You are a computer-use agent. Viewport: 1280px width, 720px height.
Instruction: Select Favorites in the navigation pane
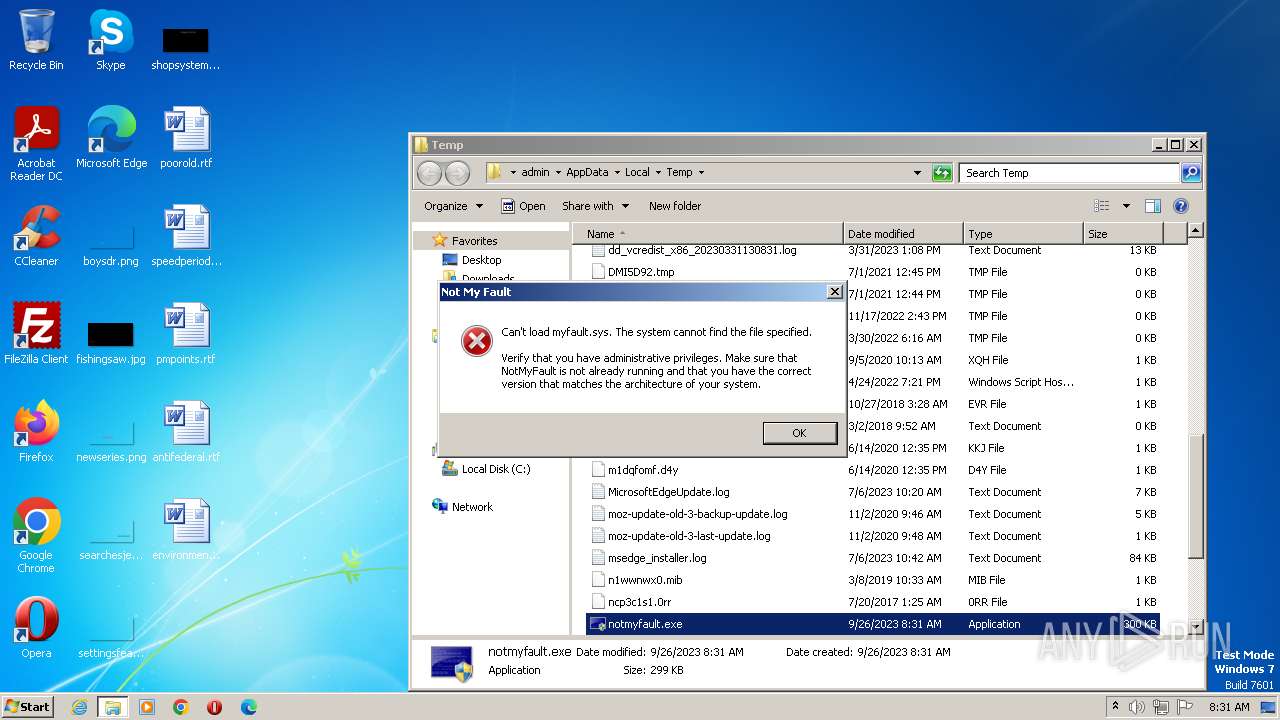coord(474,241)
